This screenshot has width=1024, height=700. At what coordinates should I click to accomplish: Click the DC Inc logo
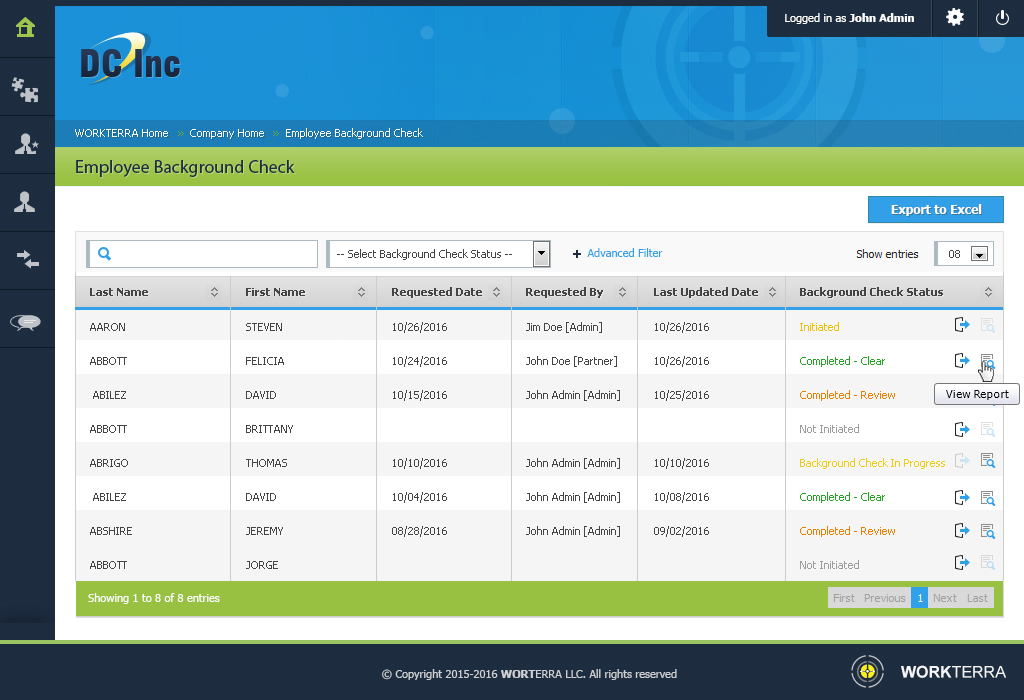pyautogui.click(x=130, y=60)
